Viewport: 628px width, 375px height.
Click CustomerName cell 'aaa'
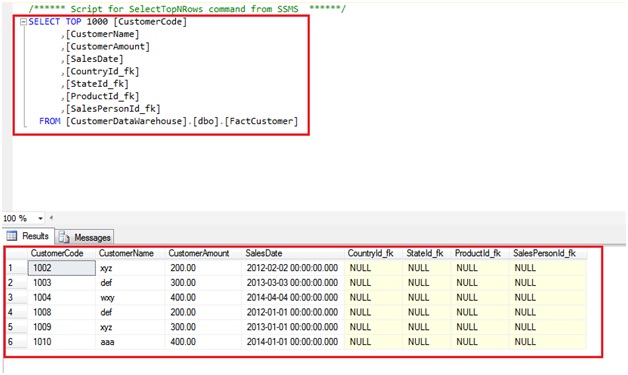pyautogui.click(x=130, y=342)
